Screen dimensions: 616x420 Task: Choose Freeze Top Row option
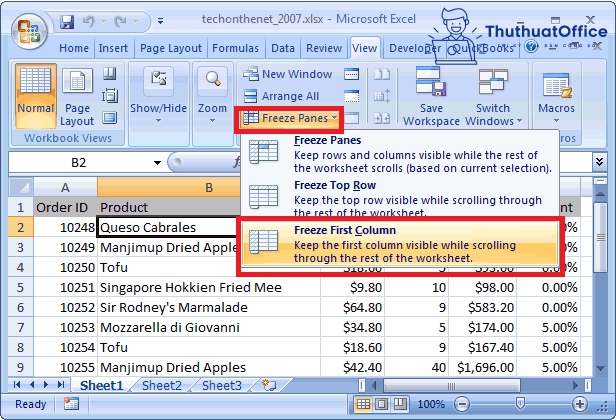399,198
